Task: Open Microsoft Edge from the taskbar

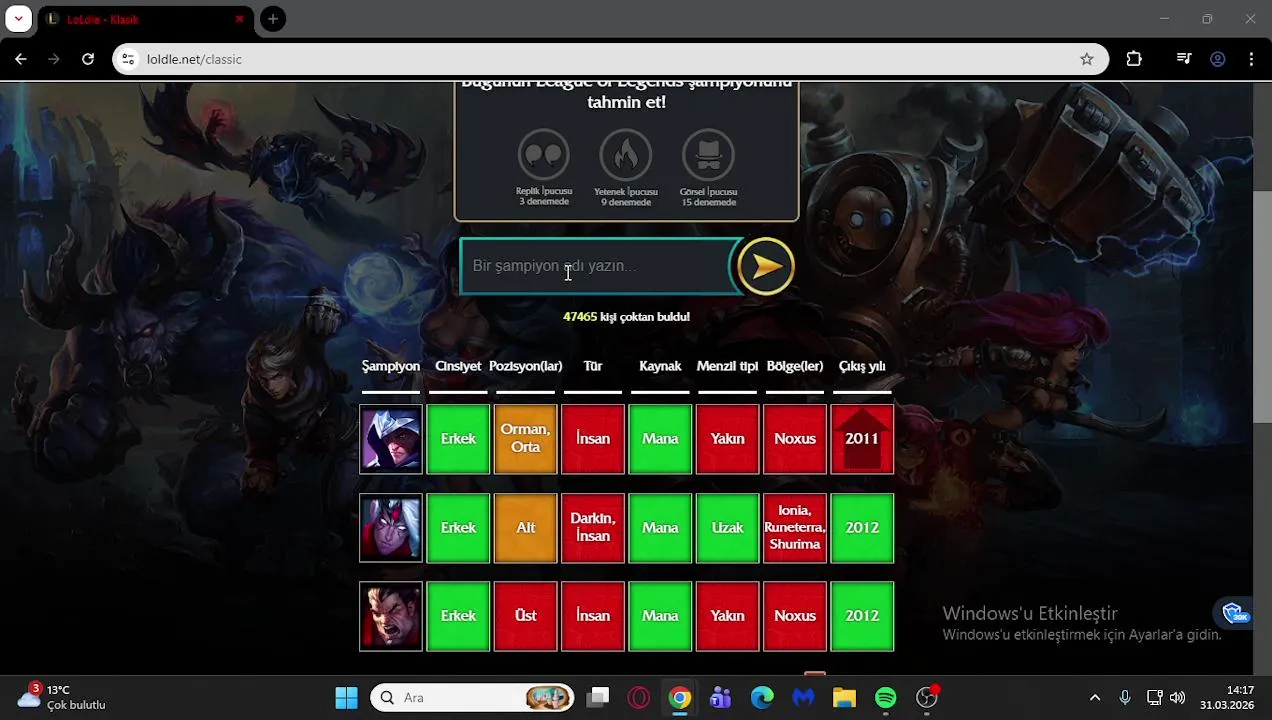Action: [762, 698]
